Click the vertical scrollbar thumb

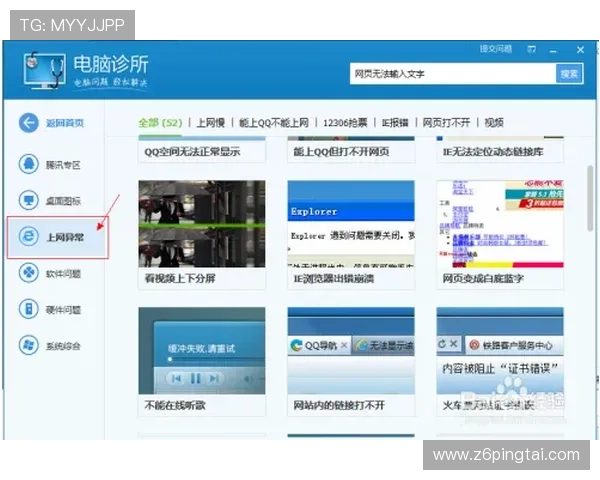[590, 198]
